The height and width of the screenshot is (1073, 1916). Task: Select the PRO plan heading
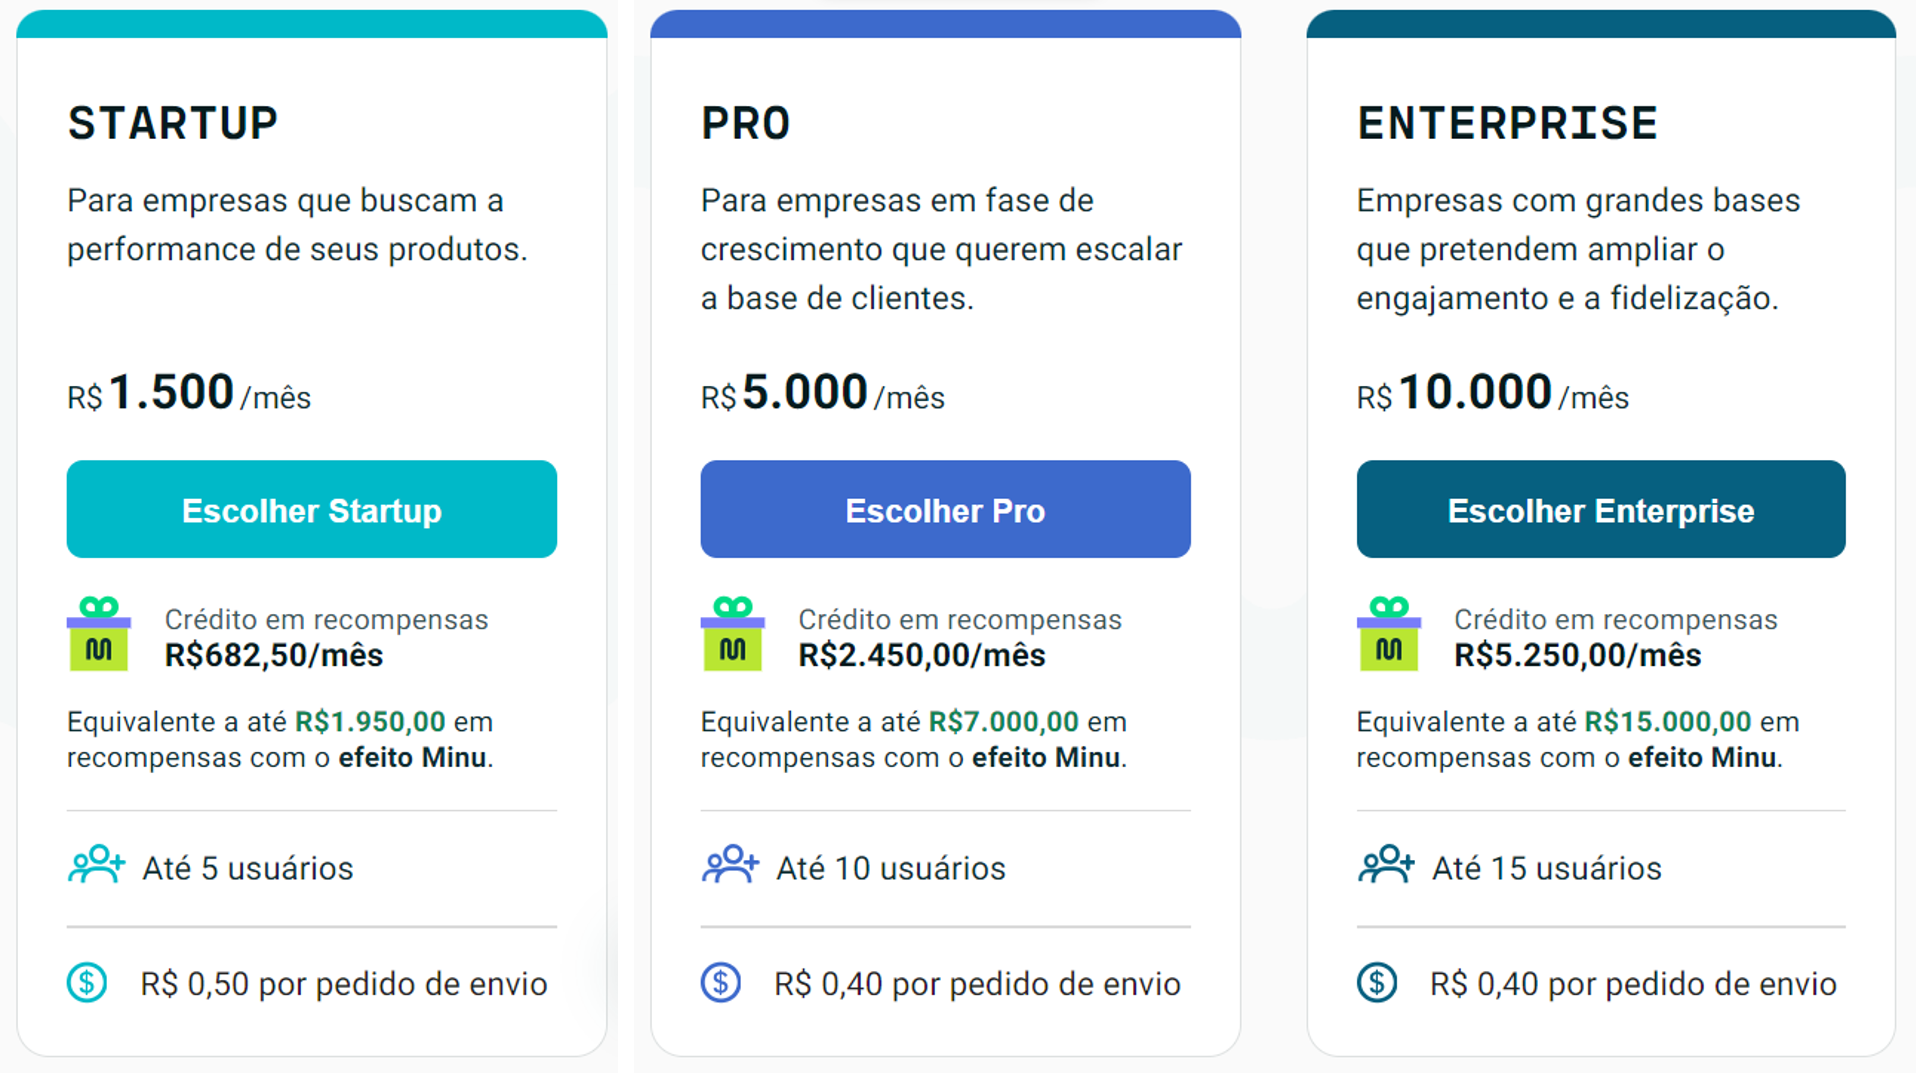click(x=746, y=124)
